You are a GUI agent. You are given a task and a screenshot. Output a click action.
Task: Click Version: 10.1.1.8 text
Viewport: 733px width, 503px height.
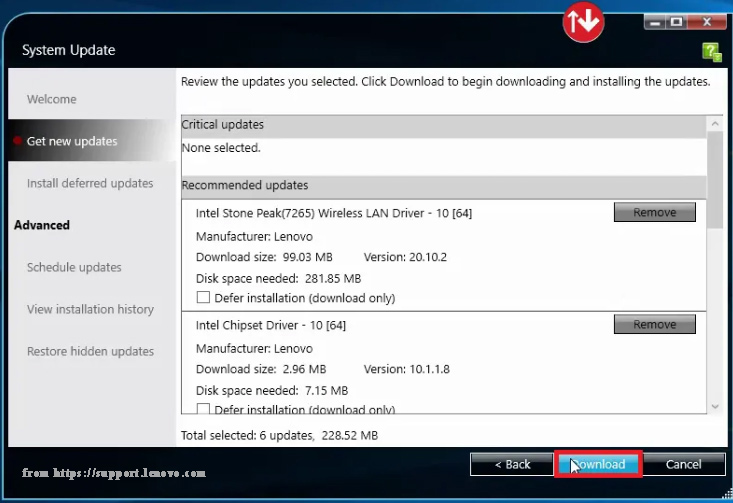coord(407,369)
